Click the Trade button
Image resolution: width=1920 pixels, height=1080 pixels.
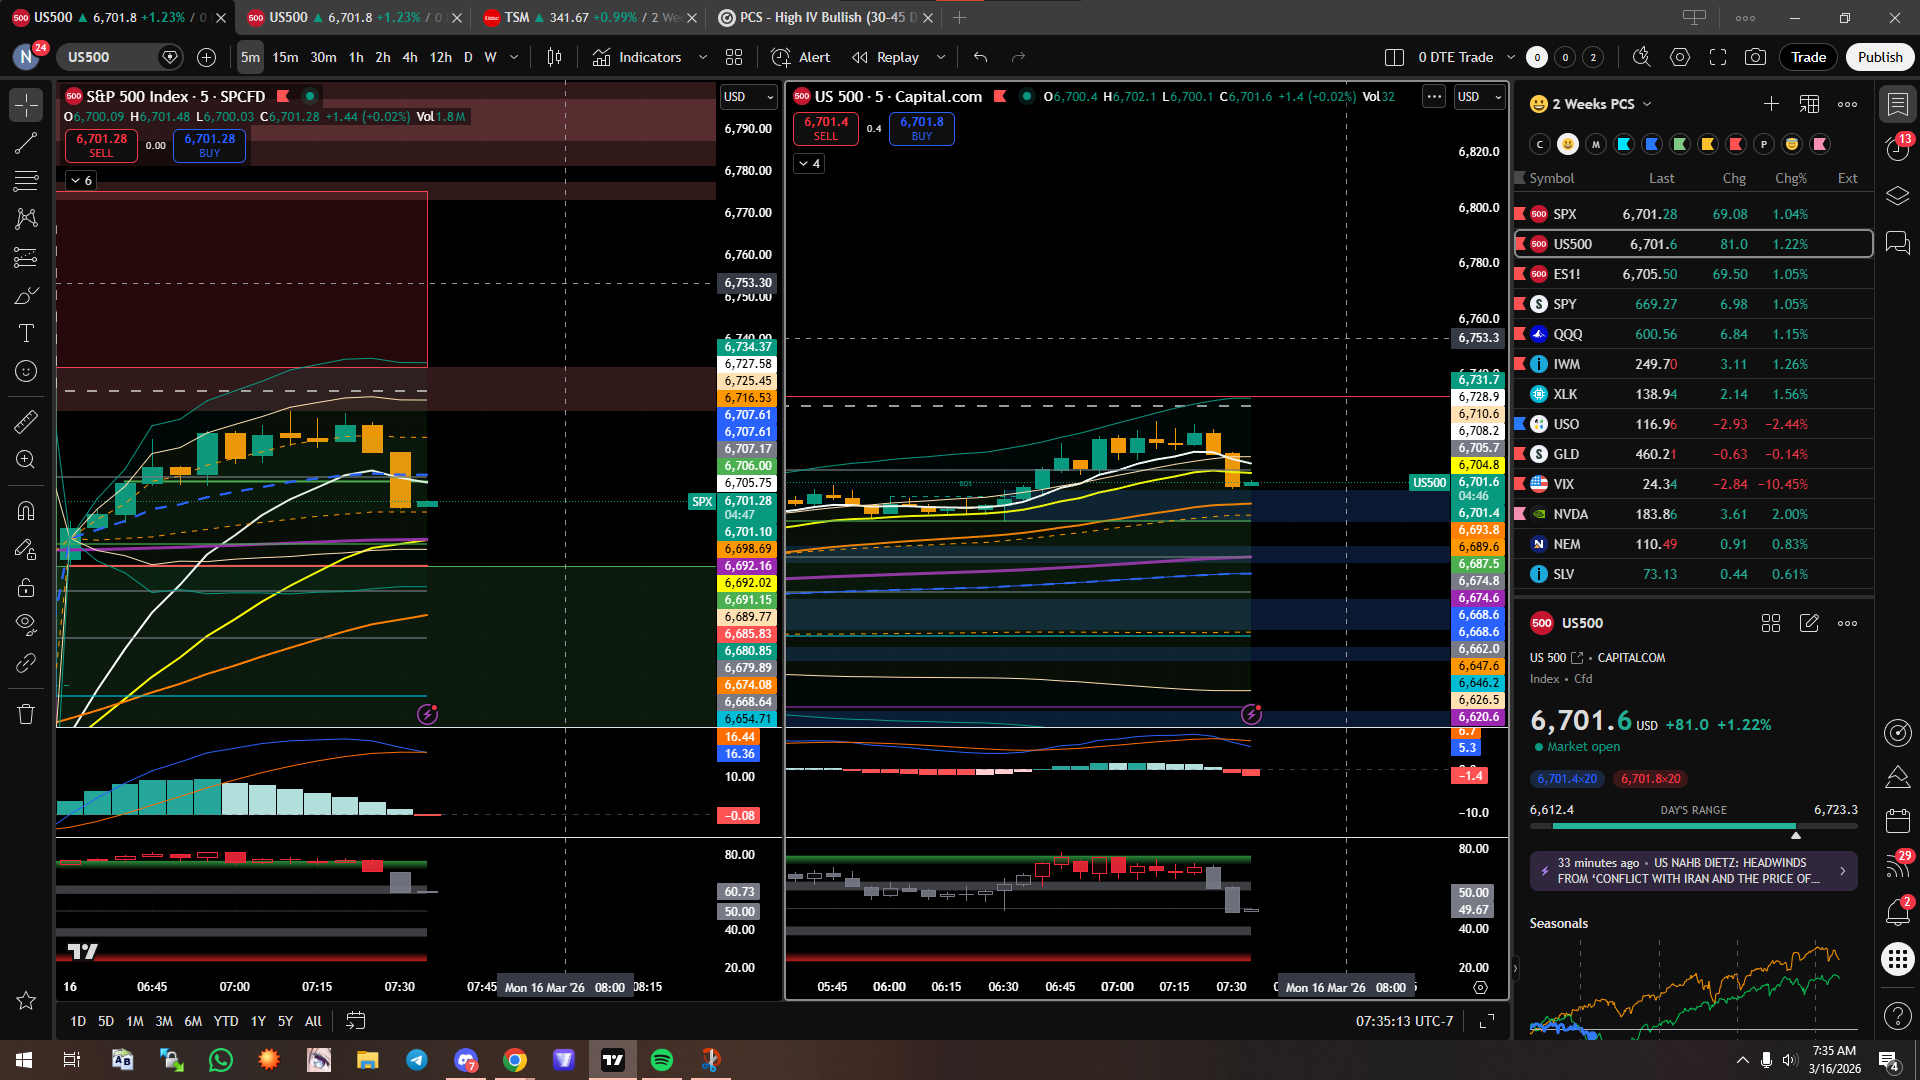click(1808, 57)
